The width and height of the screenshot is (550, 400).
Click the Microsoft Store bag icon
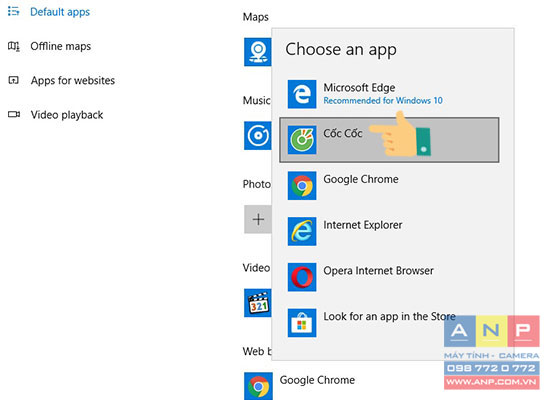click(x=302, y=323)
